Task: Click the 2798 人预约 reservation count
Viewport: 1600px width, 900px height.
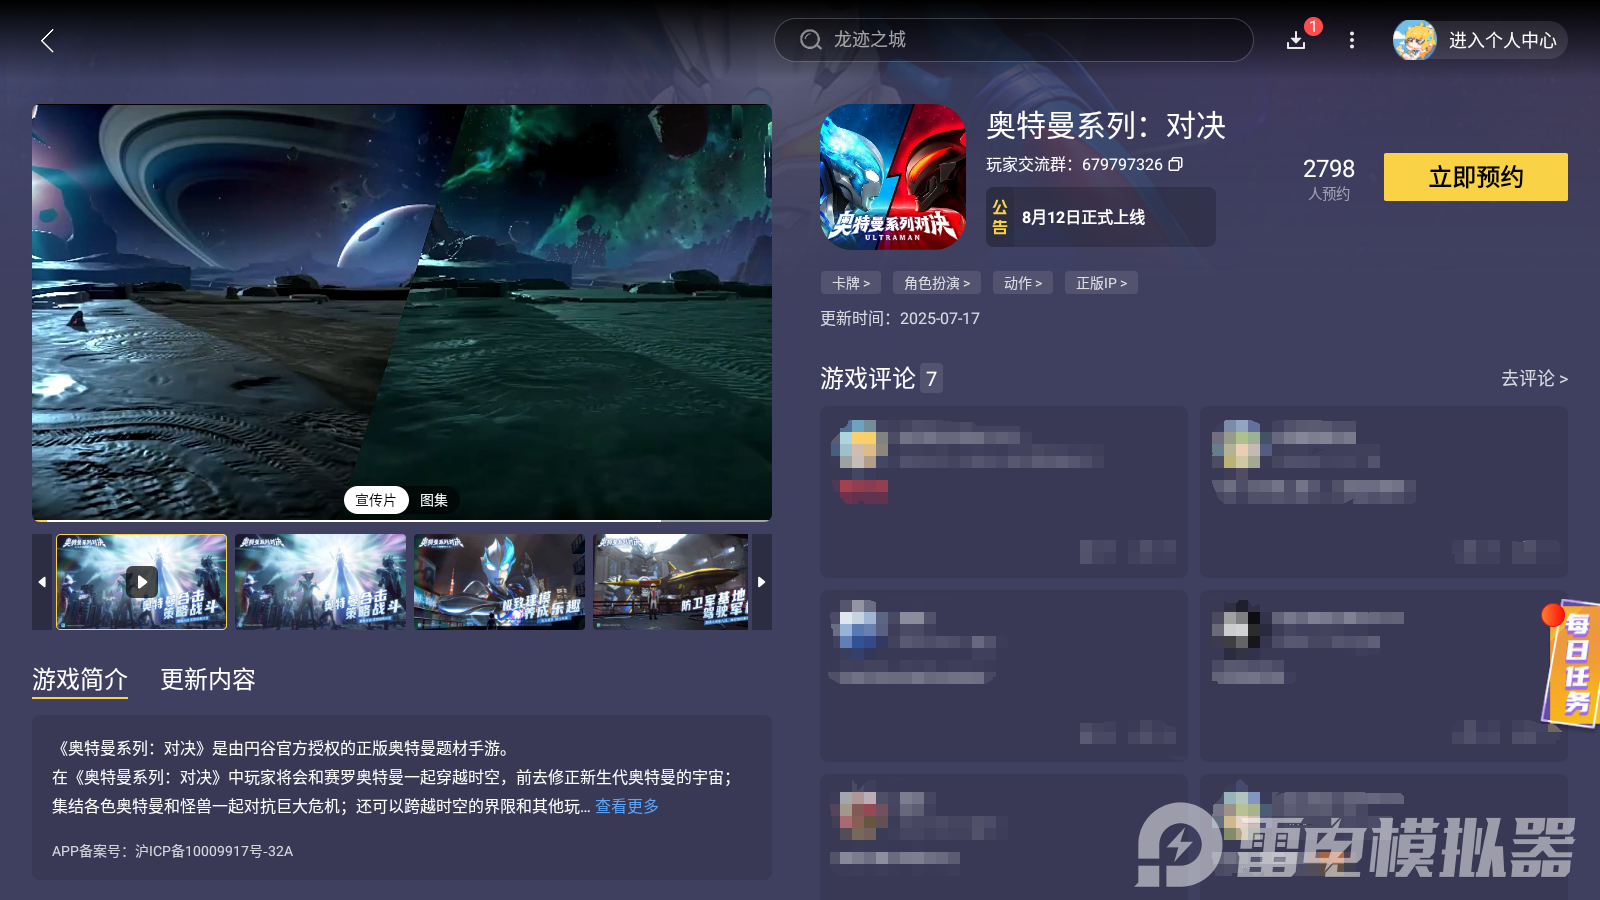Action: [1329, 179]
